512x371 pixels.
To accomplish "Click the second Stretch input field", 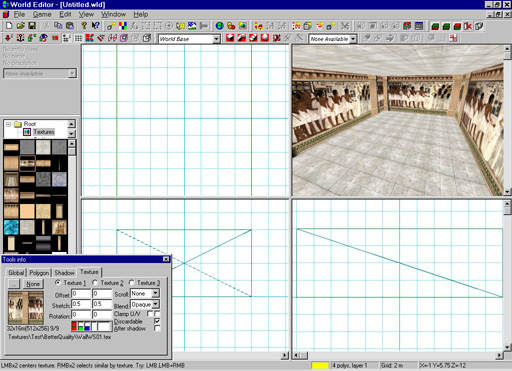I will point(102,304).
